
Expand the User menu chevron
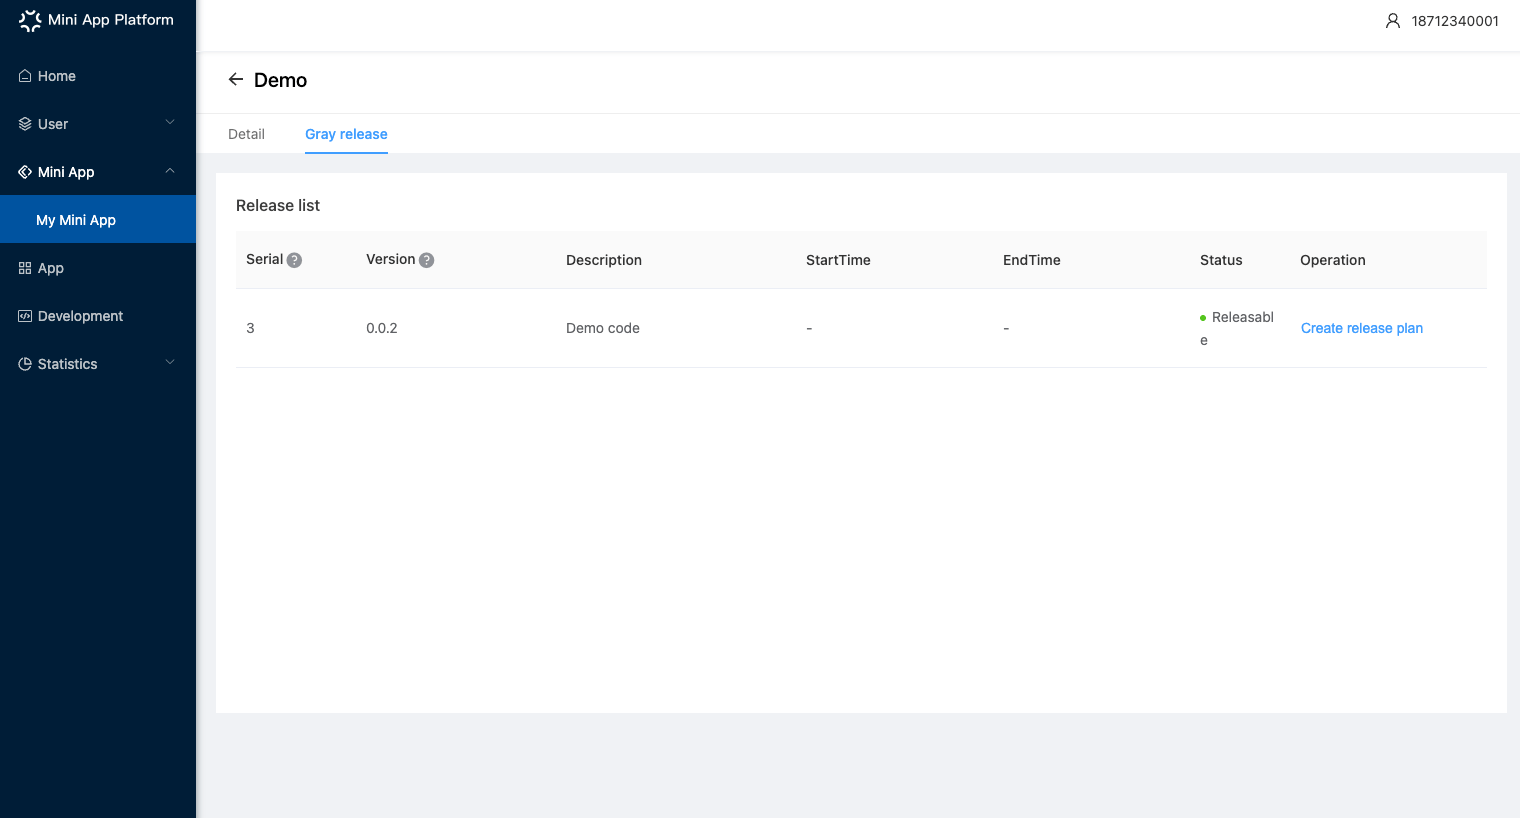(x=170, y=122)
